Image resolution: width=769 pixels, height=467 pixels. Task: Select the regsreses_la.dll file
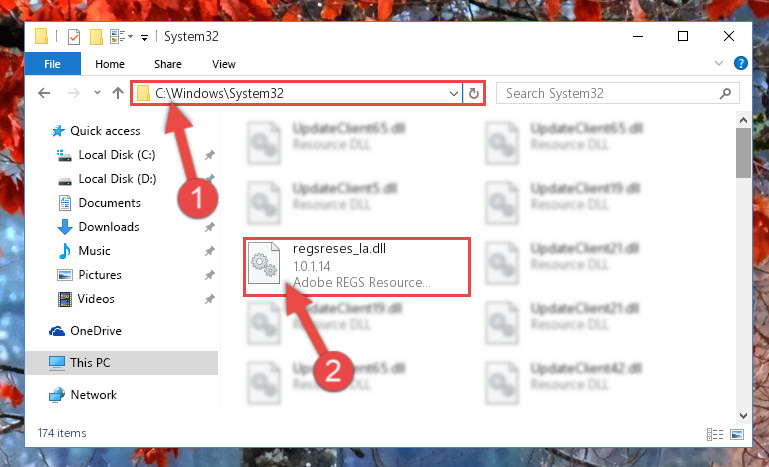tap(357, 266)
